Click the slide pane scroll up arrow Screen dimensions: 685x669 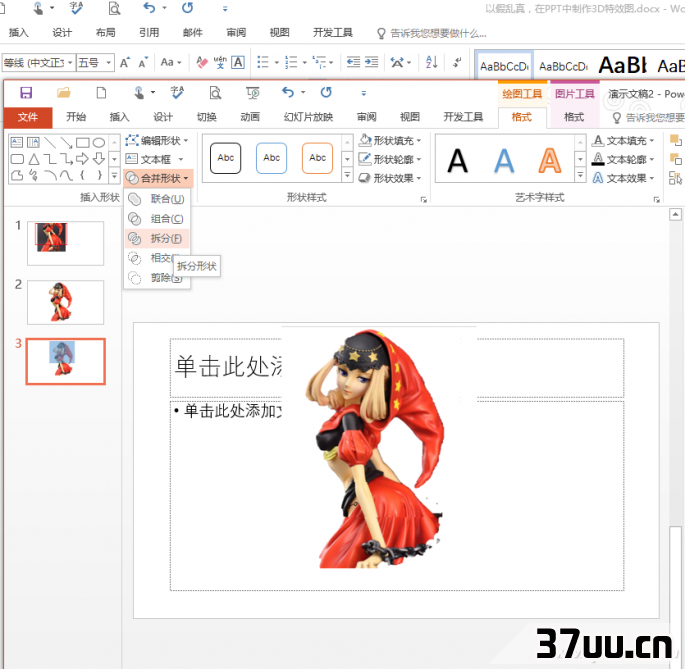pos(675,214)
